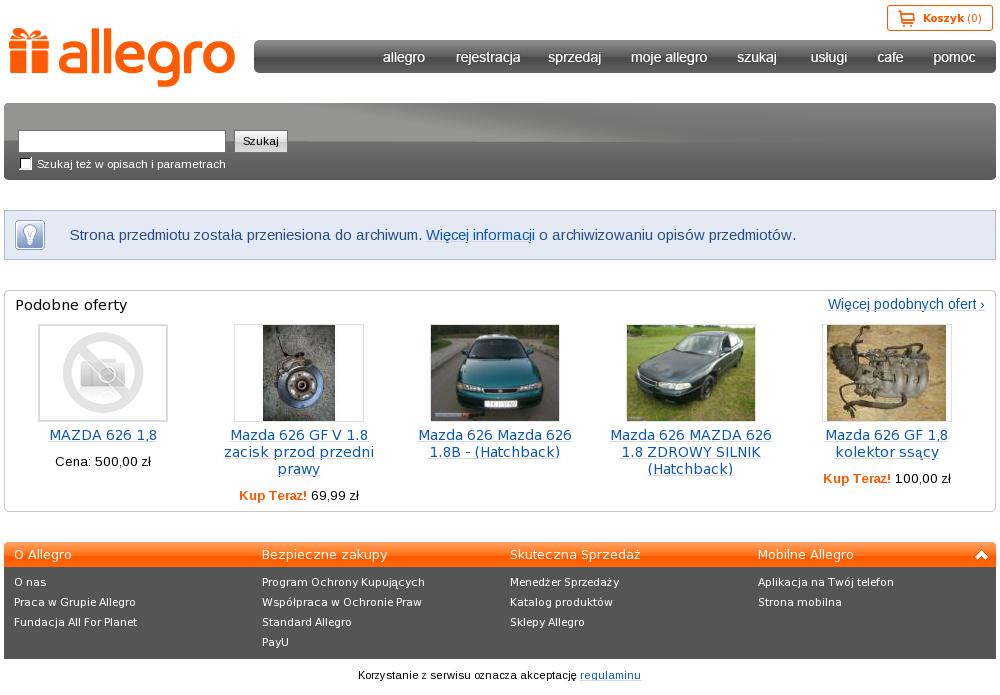Open Współpraca w Ochronie Praw link

[x=342, y=602]
